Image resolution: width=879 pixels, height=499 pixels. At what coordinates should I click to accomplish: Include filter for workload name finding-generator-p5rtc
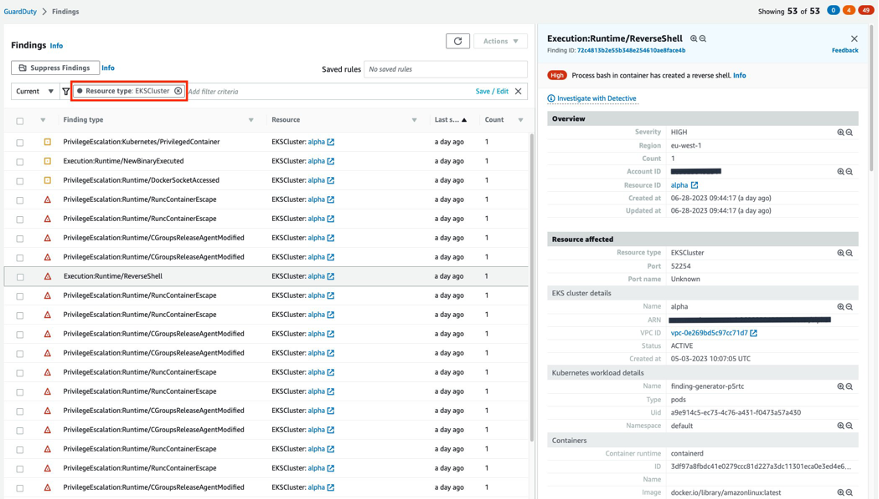(x=840, y=386)
